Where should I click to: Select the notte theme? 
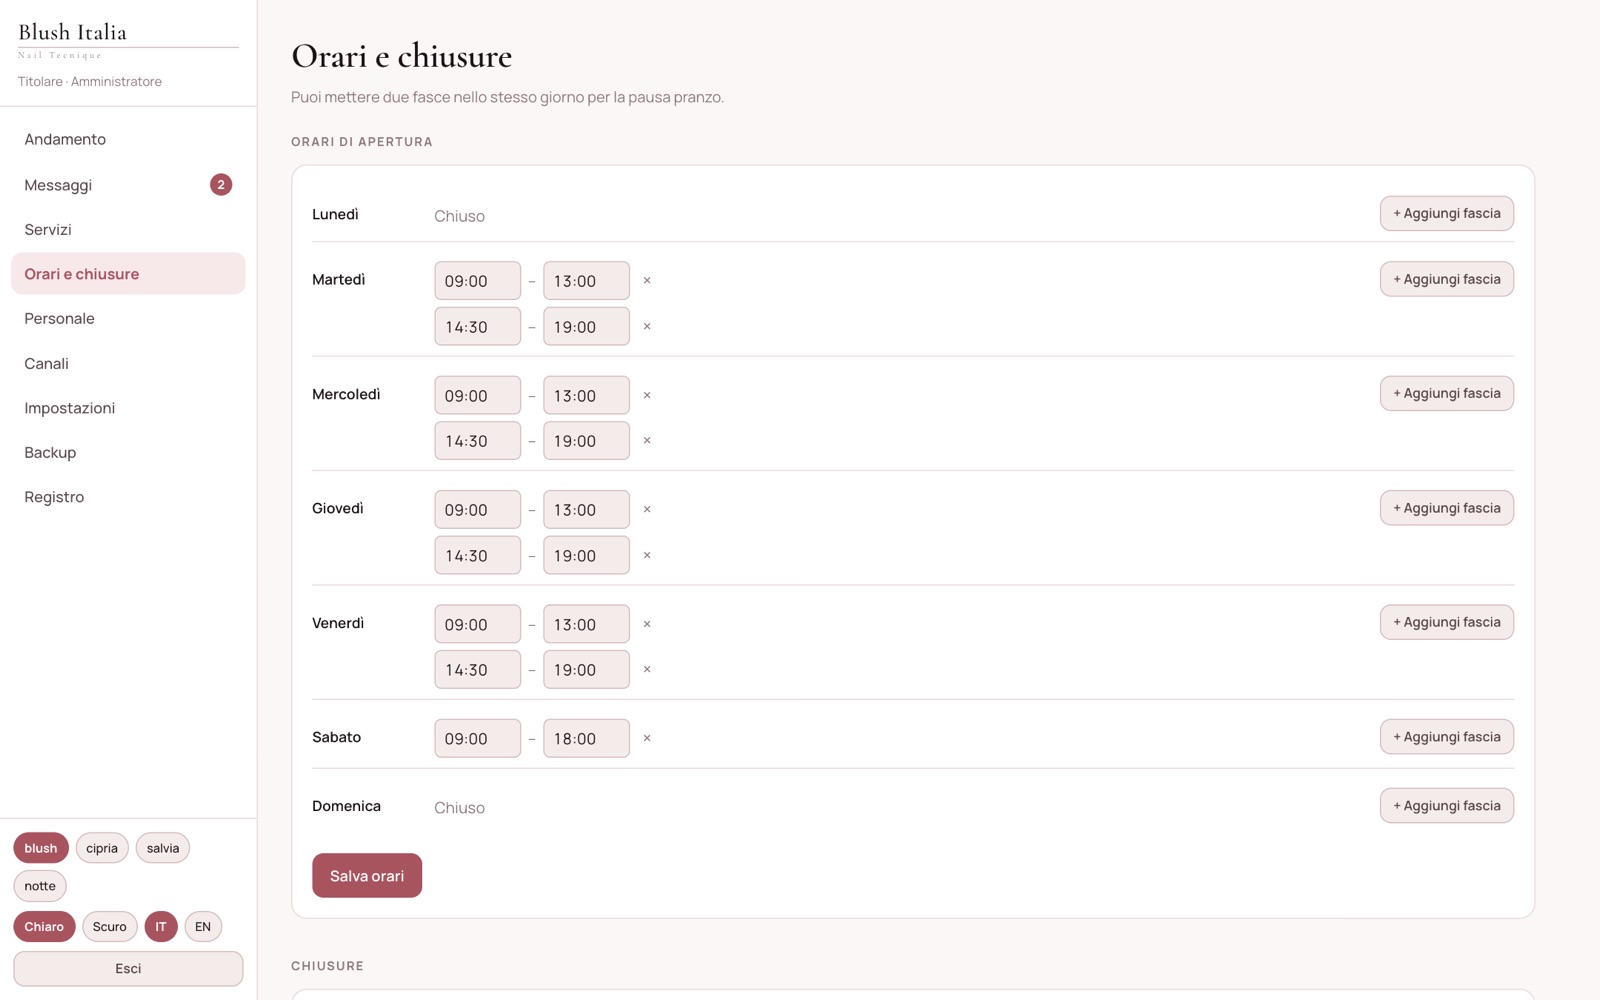pos(40,886)
